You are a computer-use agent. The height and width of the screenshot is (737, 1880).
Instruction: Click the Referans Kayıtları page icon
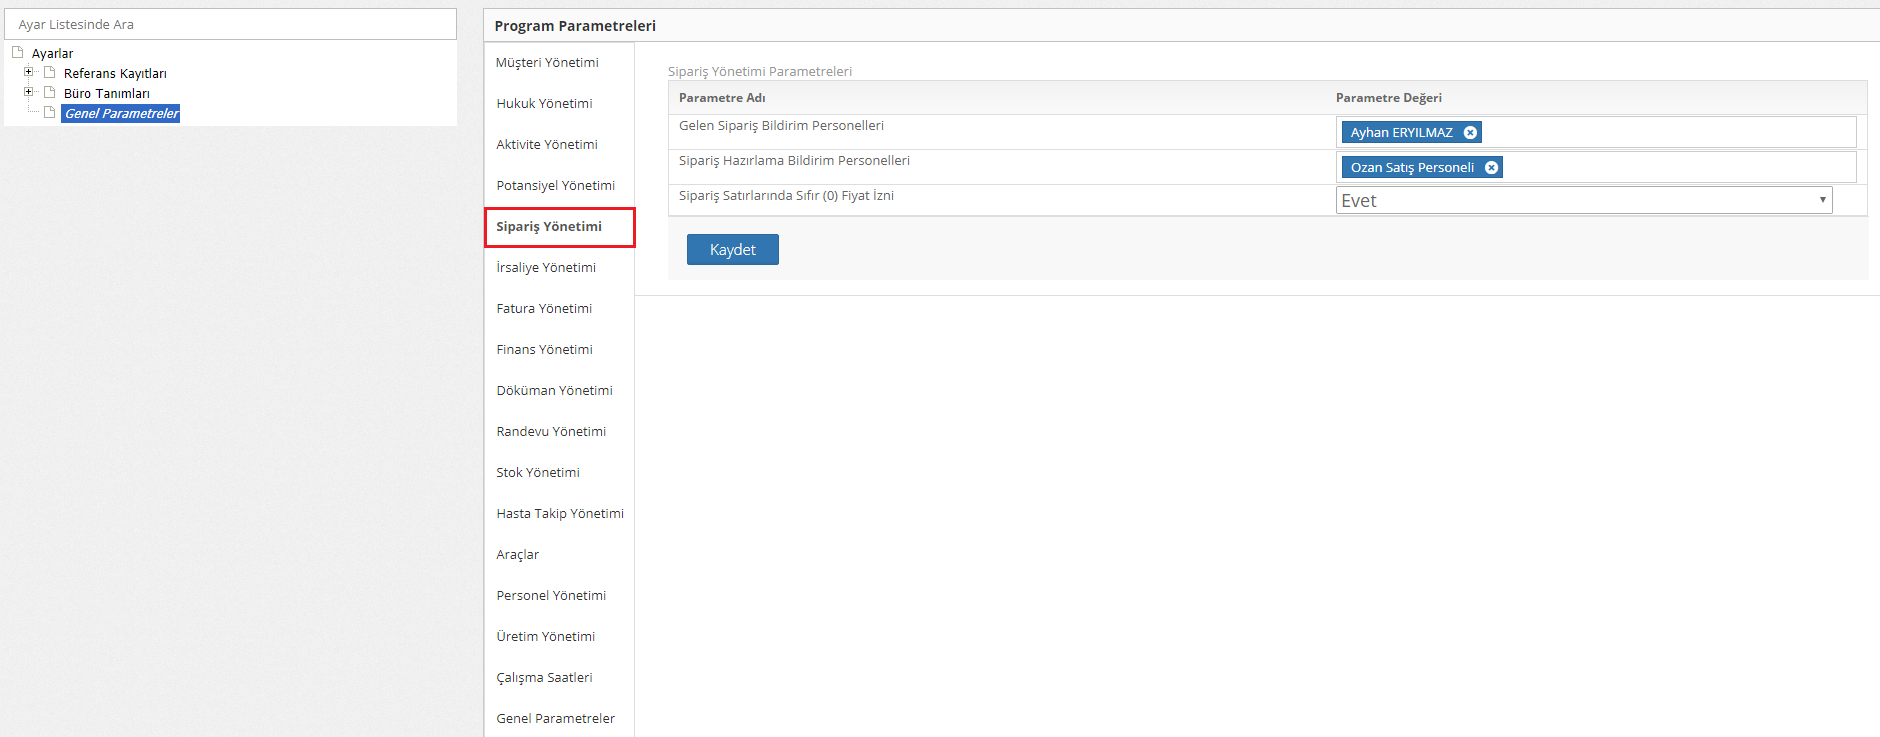[49, 73]
